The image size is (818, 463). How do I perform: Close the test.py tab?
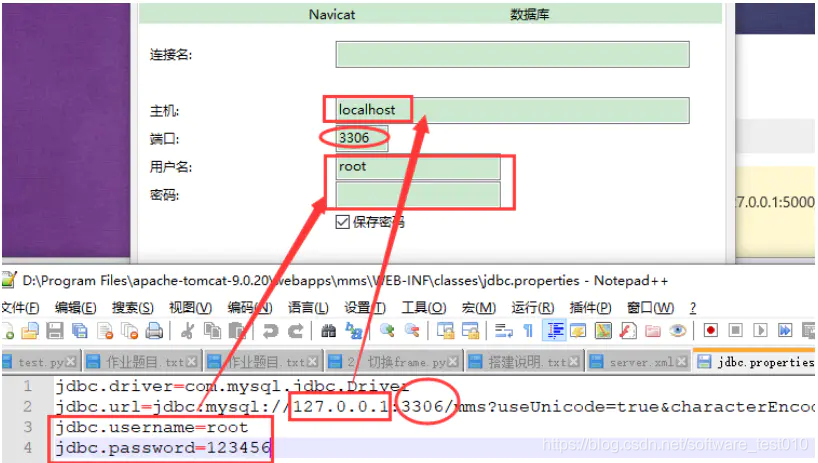click(x=71, y=361)
